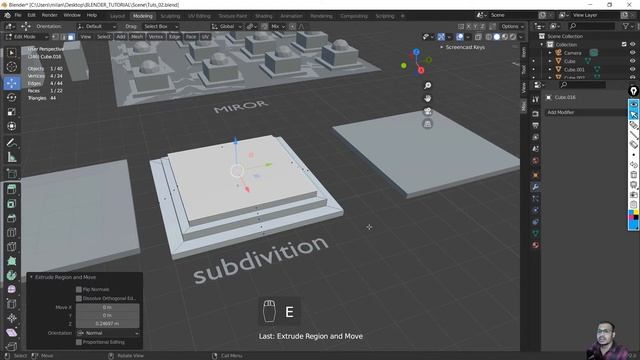The height and width of the screenshot is (360, 640).
Task: Select the Shrink/Fatten tool
Action: click(11, 318)
